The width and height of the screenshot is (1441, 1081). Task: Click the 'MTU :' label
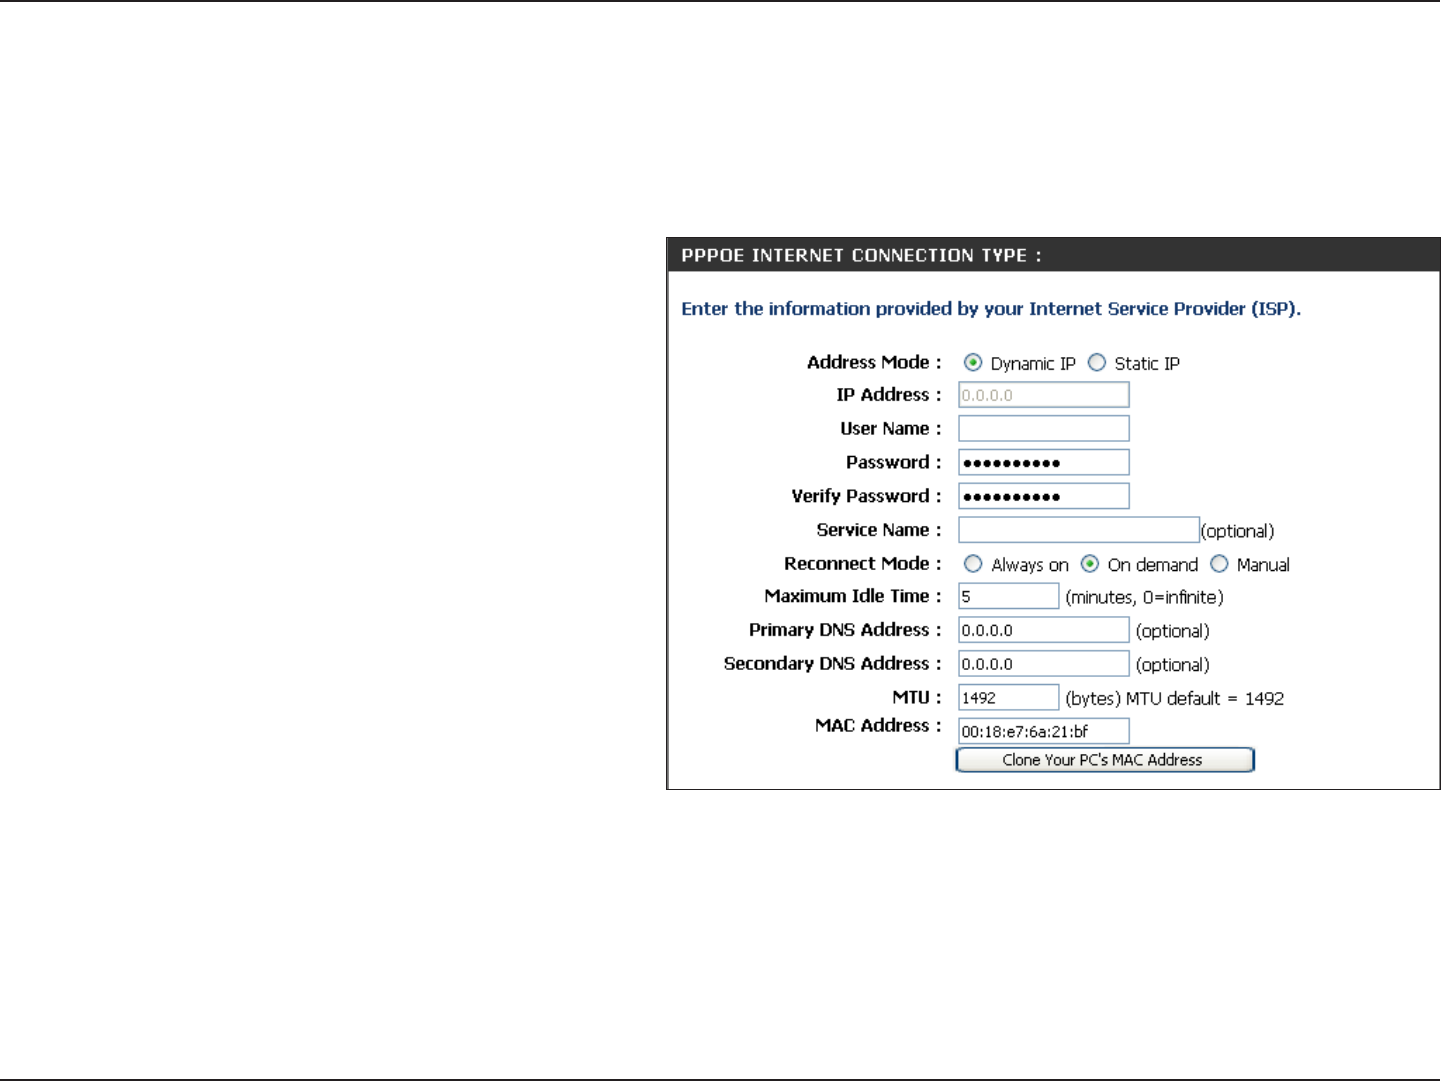click(x=917, y=697)
